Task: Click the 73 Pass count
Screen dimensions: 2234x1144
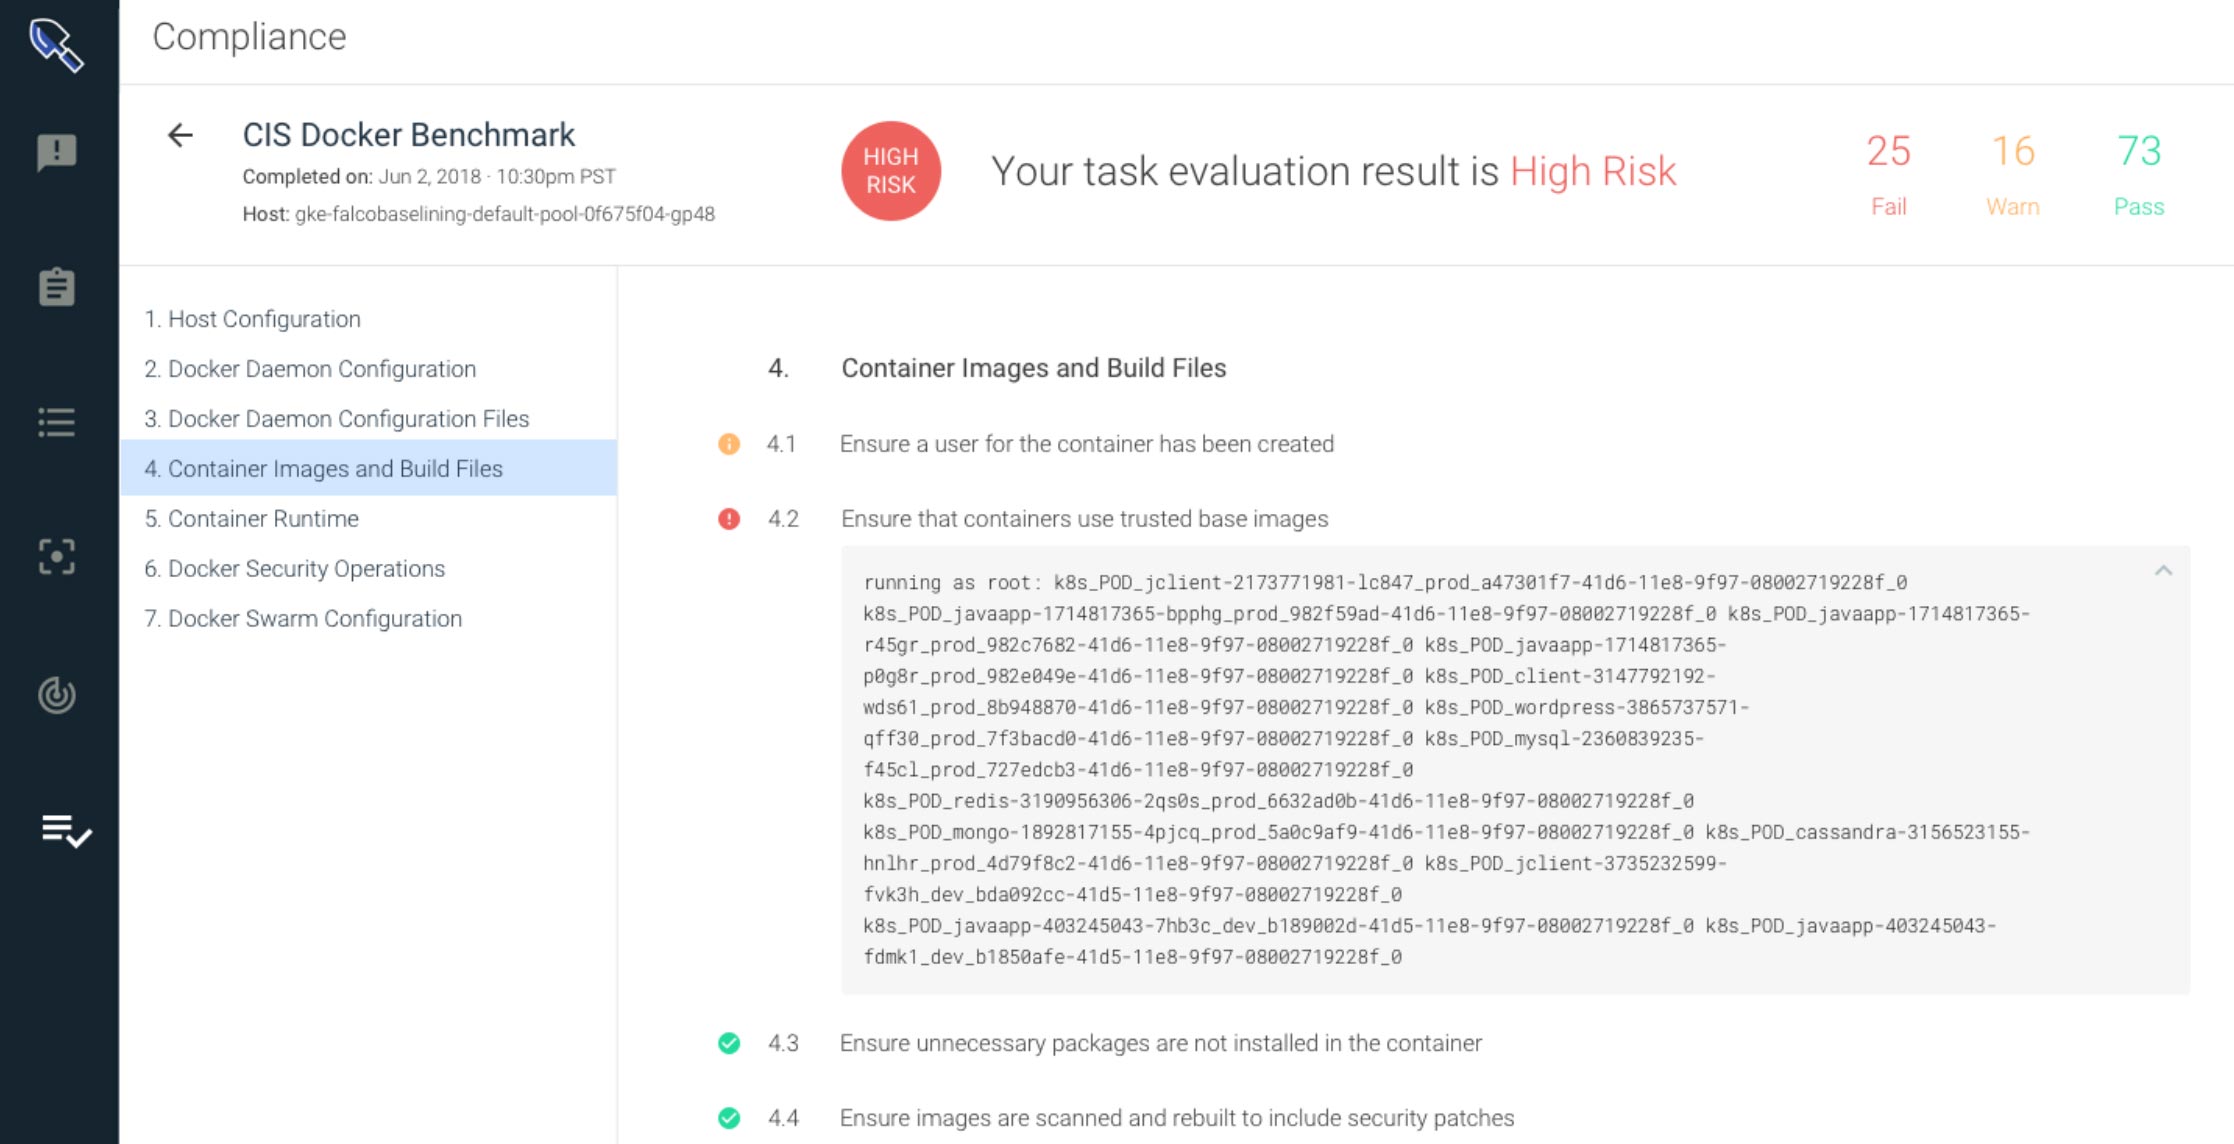Action: 2139,173
